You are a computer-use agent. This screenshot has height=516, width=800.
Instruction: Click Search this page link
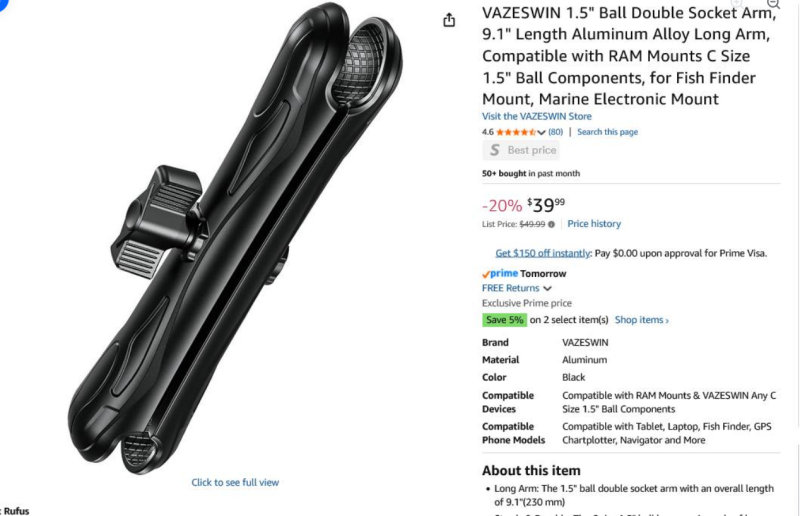[x=607, y=132]
